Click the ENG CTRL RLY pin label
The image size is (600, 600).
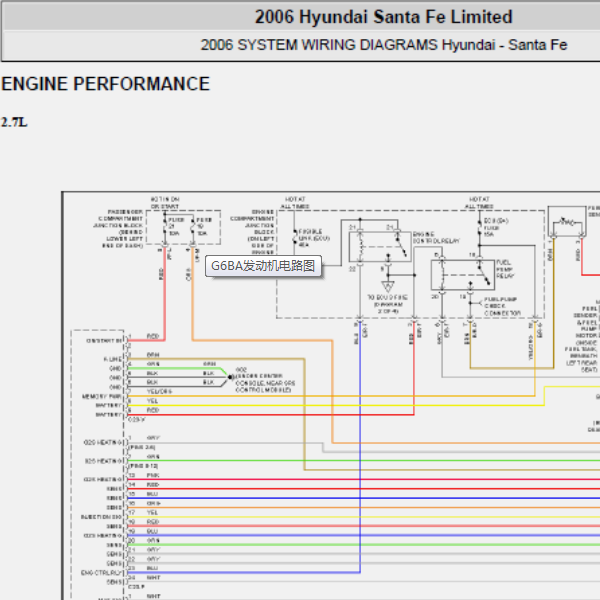click(x=101, y=573)
